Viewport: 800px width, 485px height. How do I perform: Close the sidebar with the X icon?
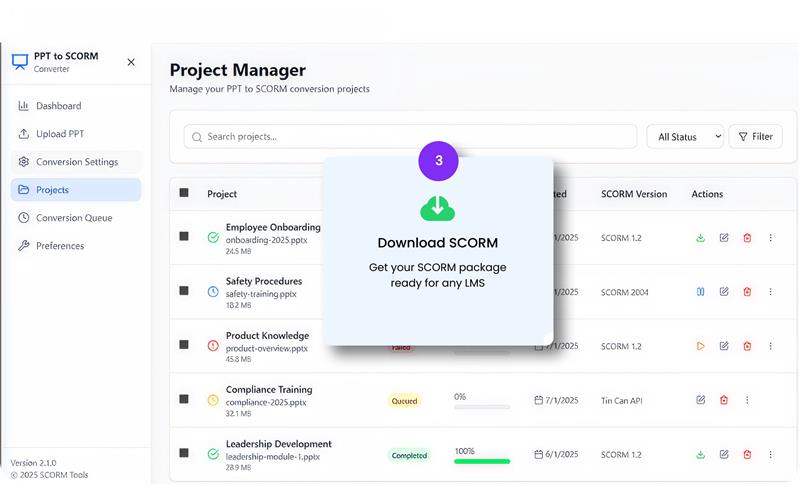pos(131,62)
